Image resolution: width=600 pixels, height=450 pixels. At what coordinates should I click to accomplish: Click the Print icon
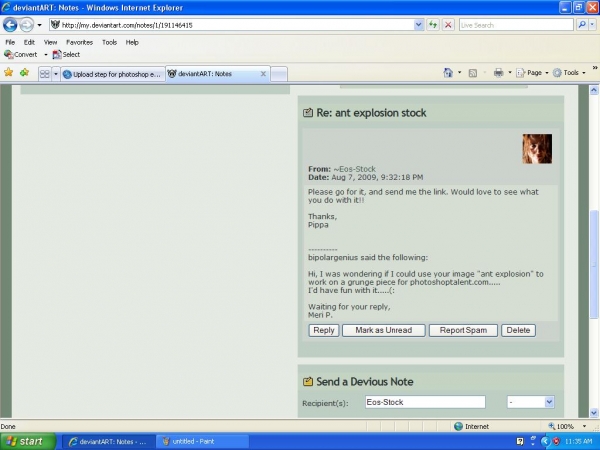pos(498,73)
